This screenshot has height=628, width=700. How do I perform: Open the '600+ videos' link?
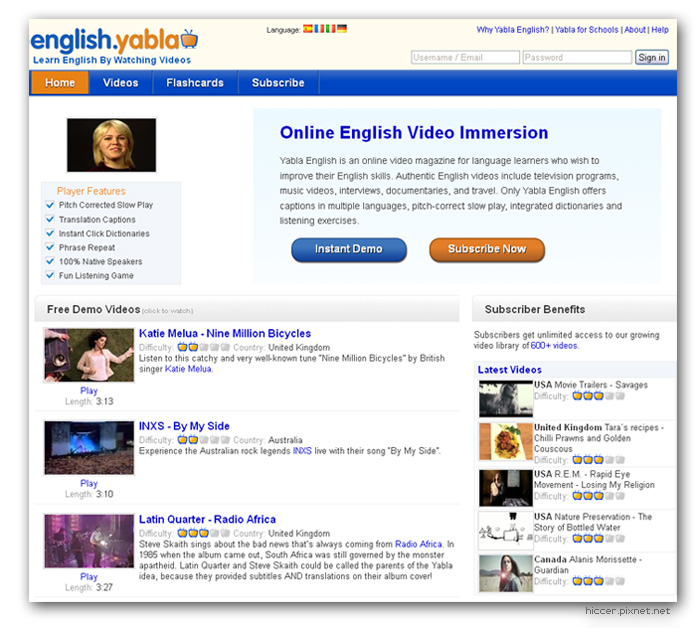[554, 345]
